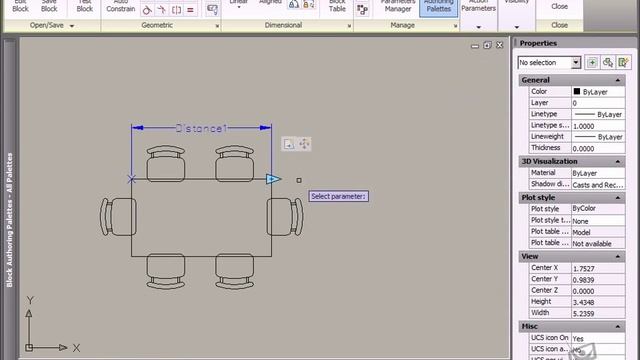Close the drawing viewport window
Viewport: 640px width, 360px height.
(x=500, y=45)
